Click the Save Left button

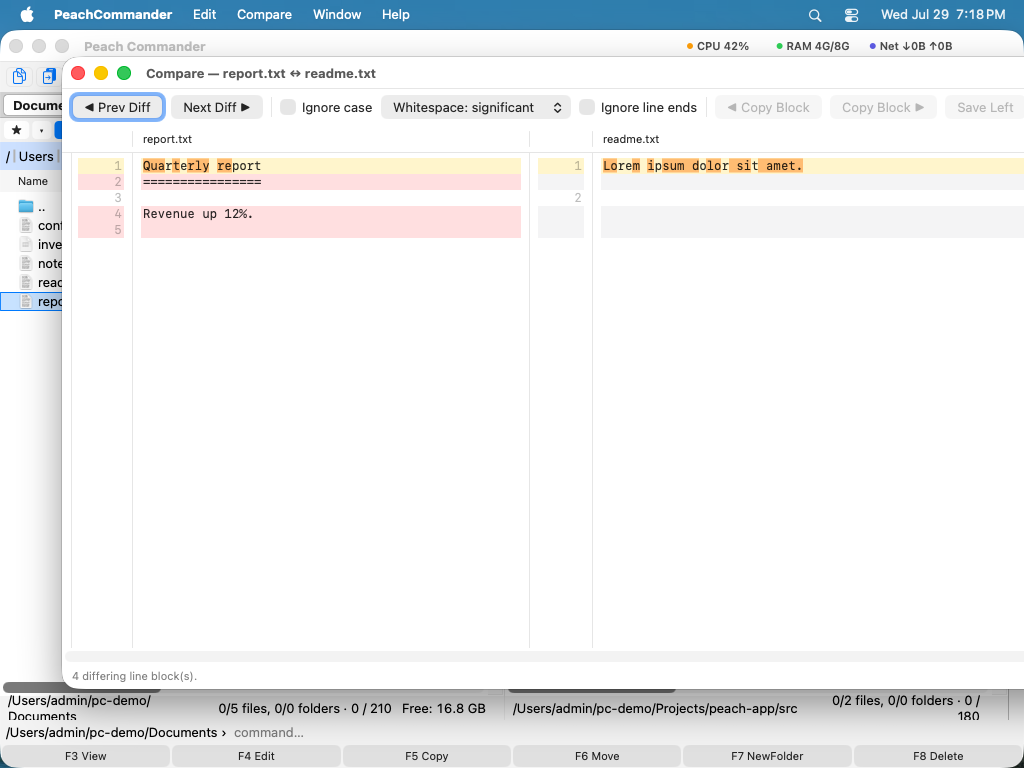pyautogui.click(x=984, y=107)
